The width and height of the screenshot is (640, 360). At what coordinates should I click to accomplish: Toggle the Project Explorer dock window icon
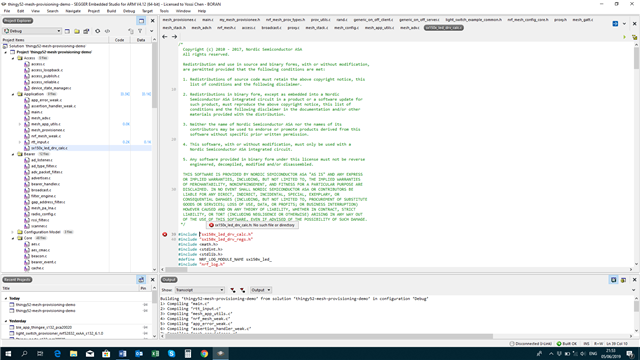tap(141, 21)
